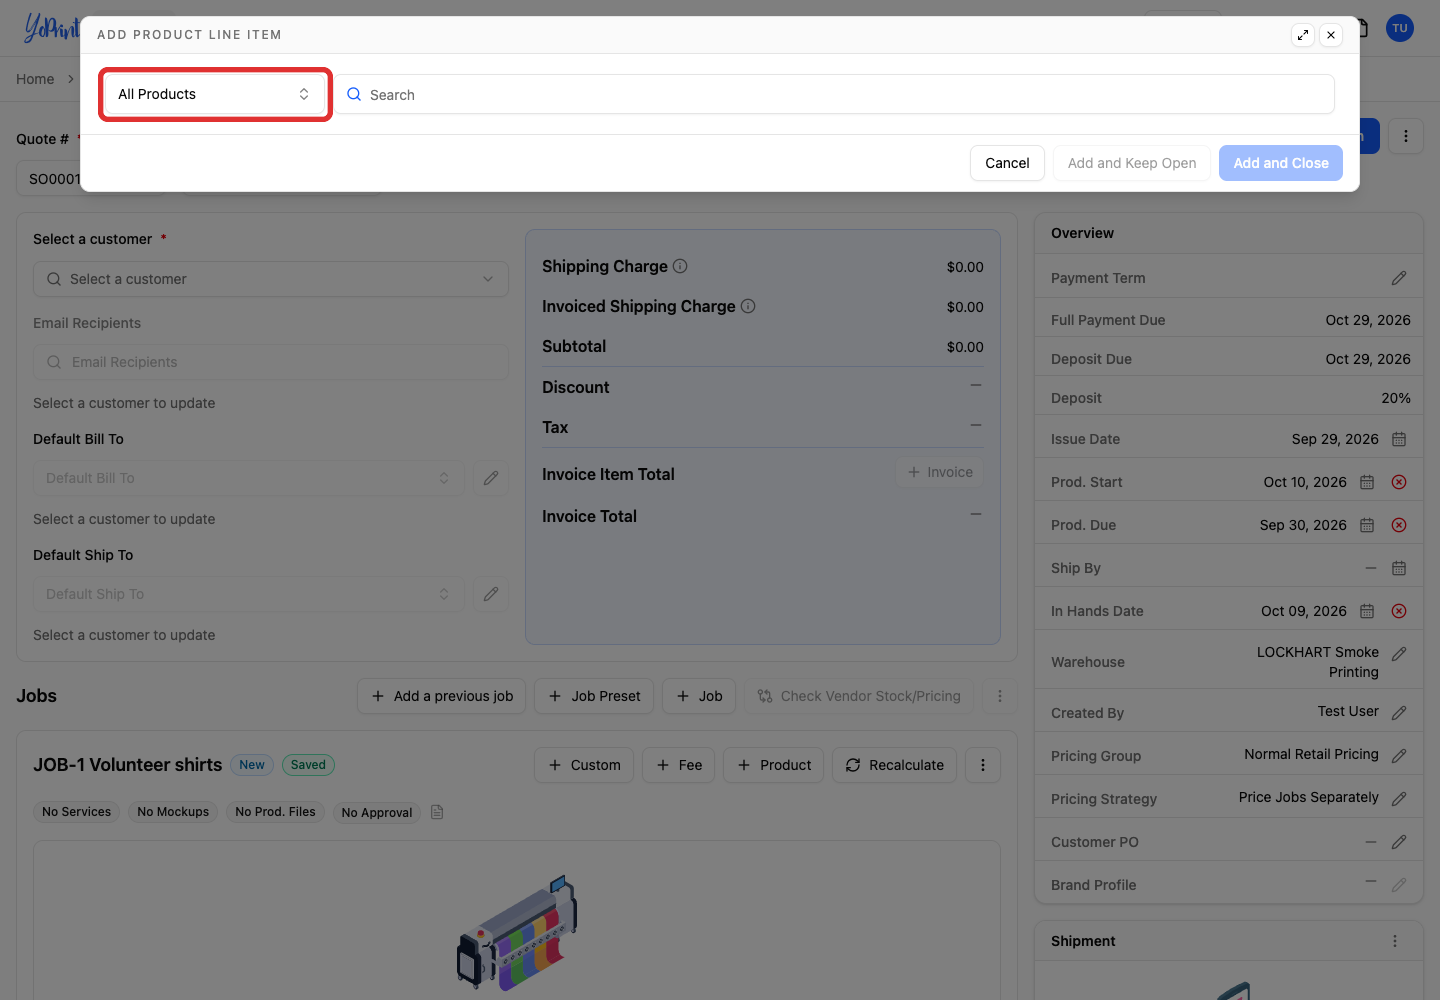Click the Check Vendor Stock/Pricing button

(x=859, y=696)
